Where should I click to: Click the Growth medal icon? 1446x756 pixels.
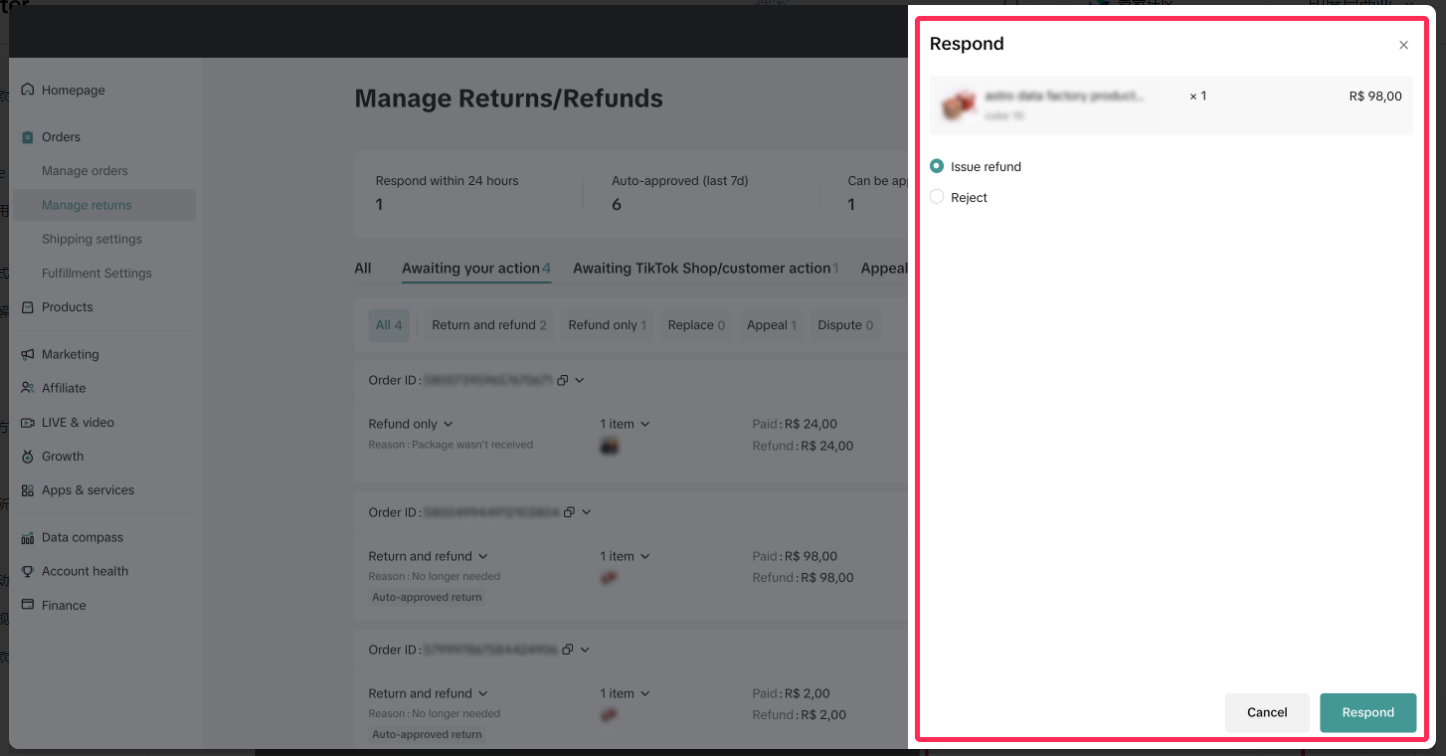click(28, 456)
